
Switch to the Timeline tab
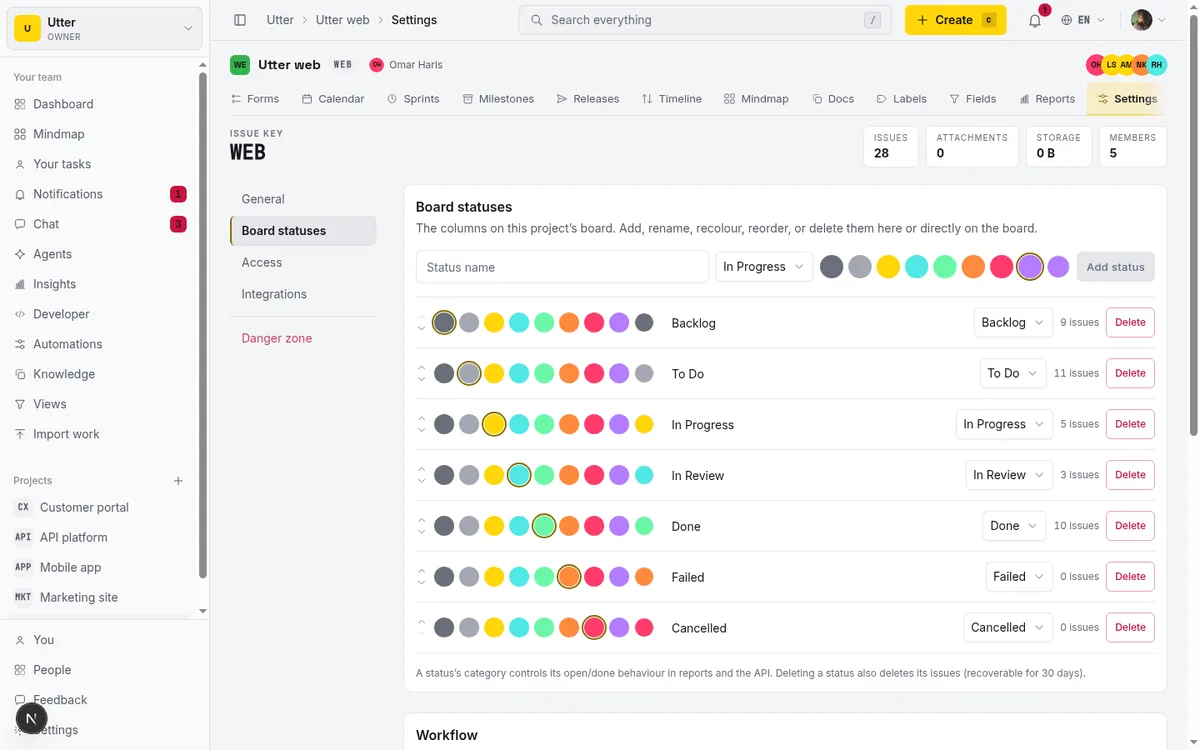pyautogui.click(x=672, y=99)
